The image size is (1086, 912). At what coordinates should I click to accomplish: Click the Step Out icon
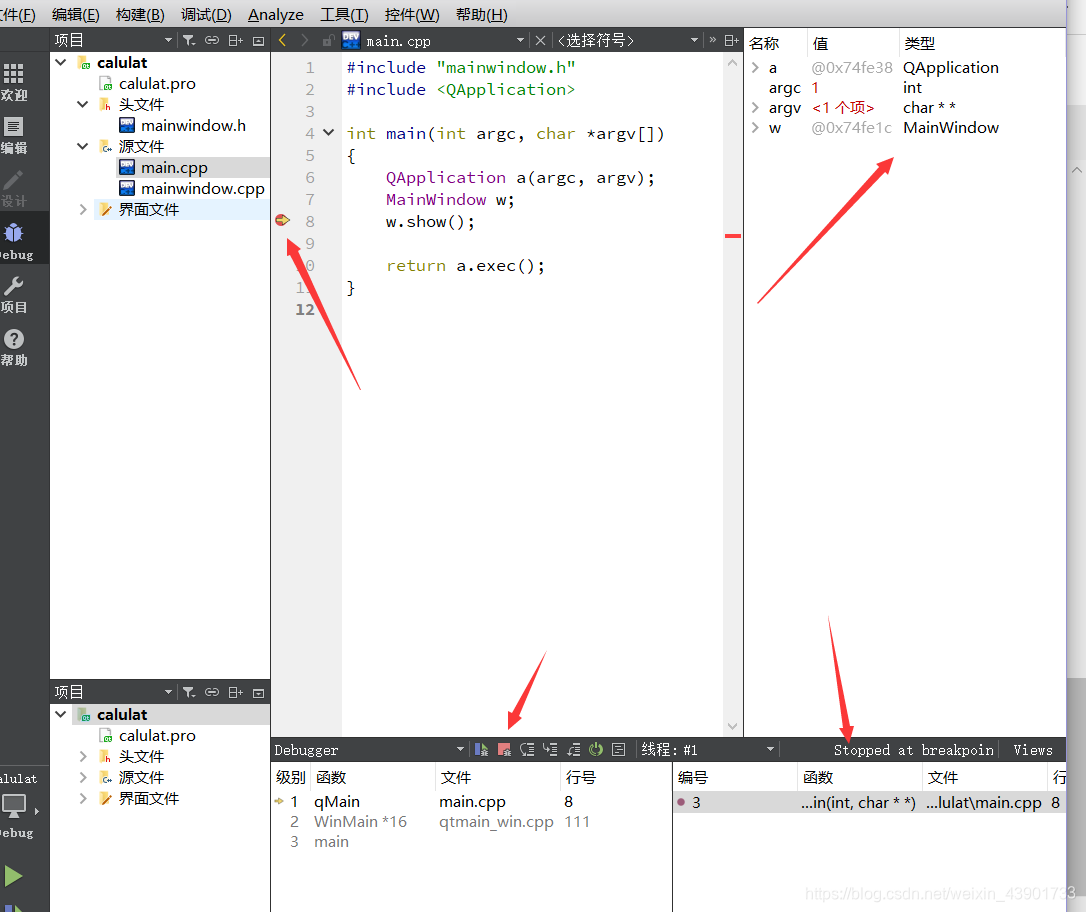tap(573, 749)
